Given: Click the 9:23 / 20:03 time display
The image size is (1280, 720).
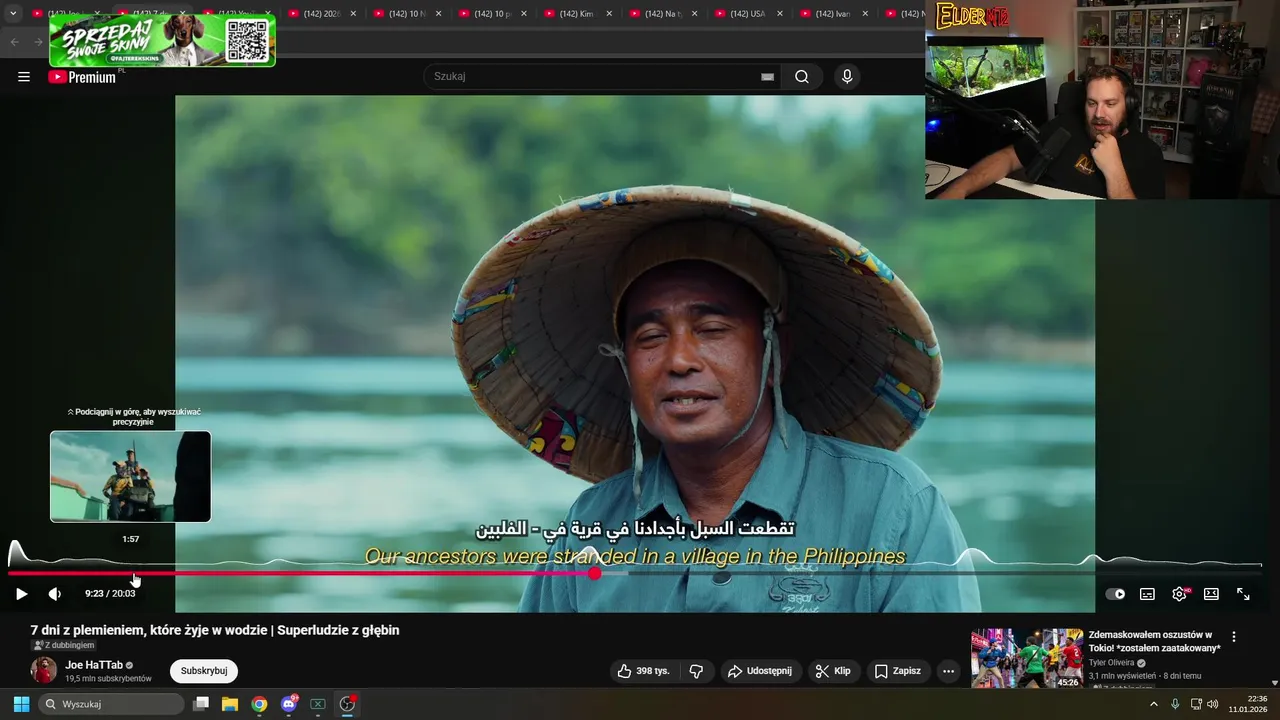Looking at the screenshot, I should (x=110, y=594).
